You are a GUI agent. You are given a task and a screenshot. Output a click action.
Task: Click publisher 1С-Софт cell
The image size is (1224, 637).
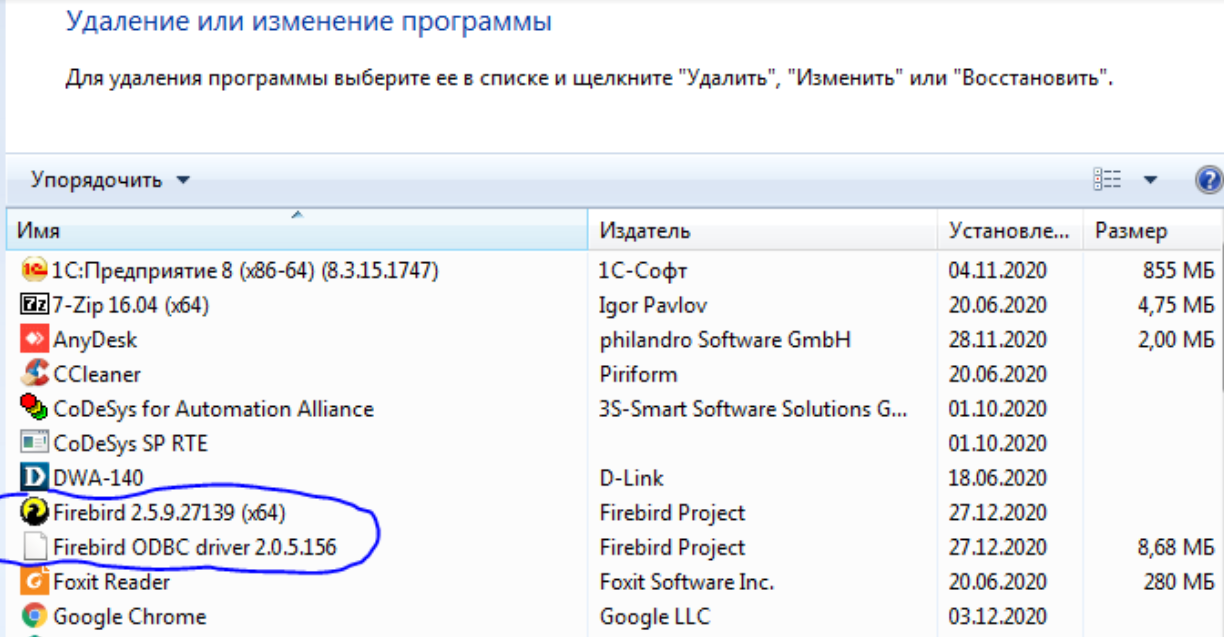pyautogui.click(x=643, y=270)
